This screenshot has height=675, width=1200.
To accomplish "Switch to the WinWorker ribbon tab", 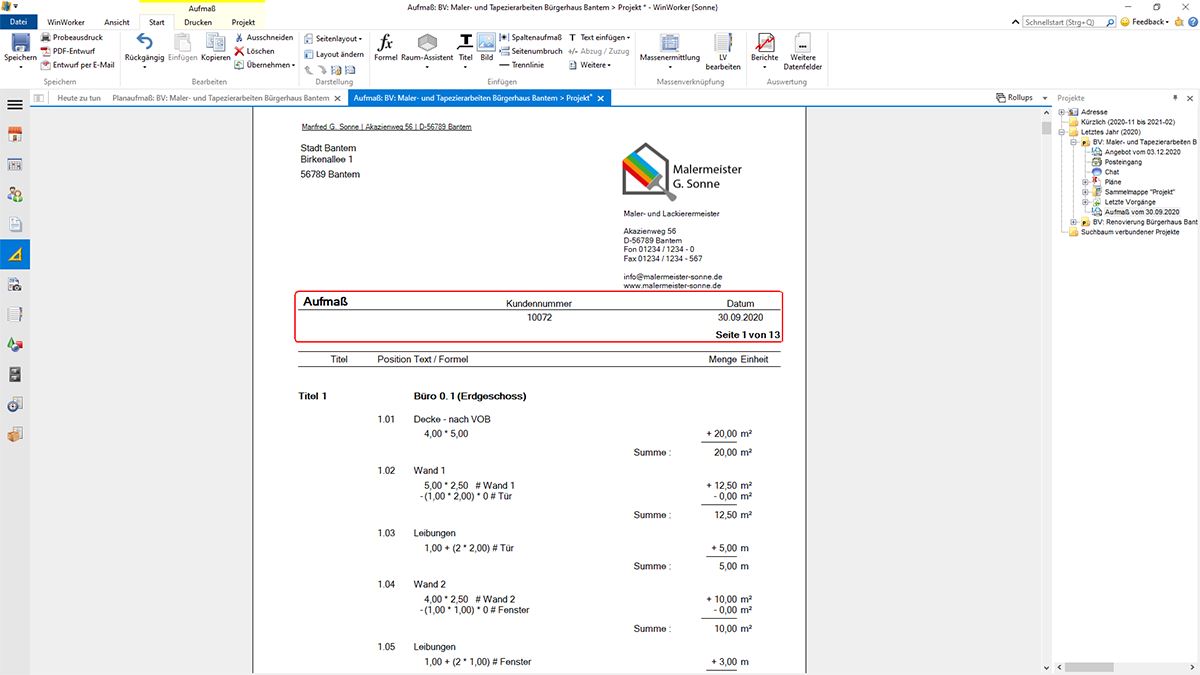I will pos(66,21).
